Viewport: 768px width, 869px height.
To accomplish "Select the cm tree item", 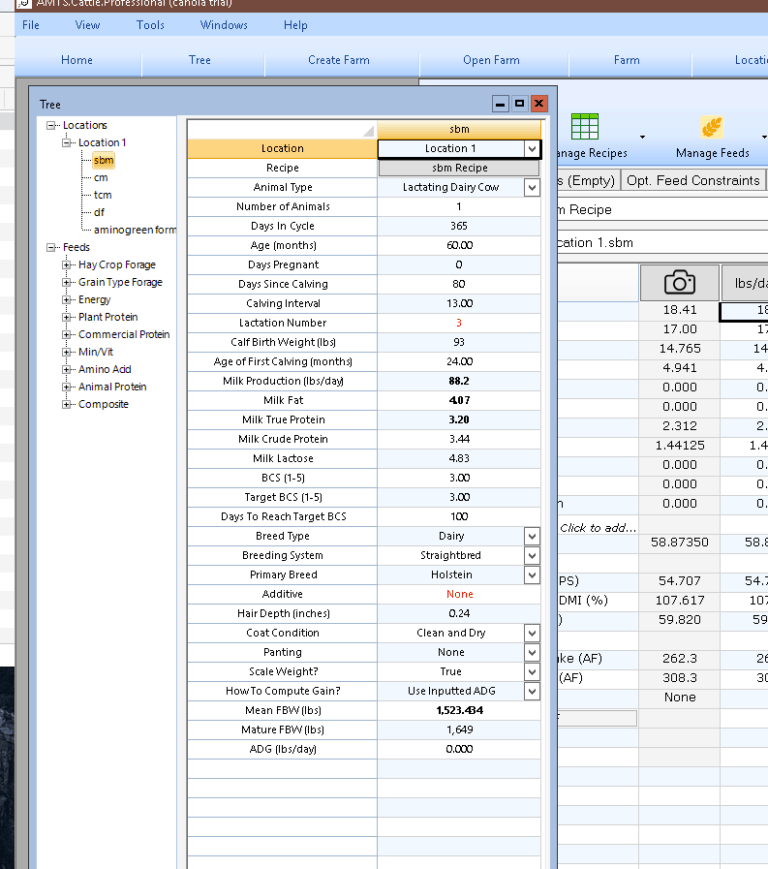I will click(x=101, y=178).
